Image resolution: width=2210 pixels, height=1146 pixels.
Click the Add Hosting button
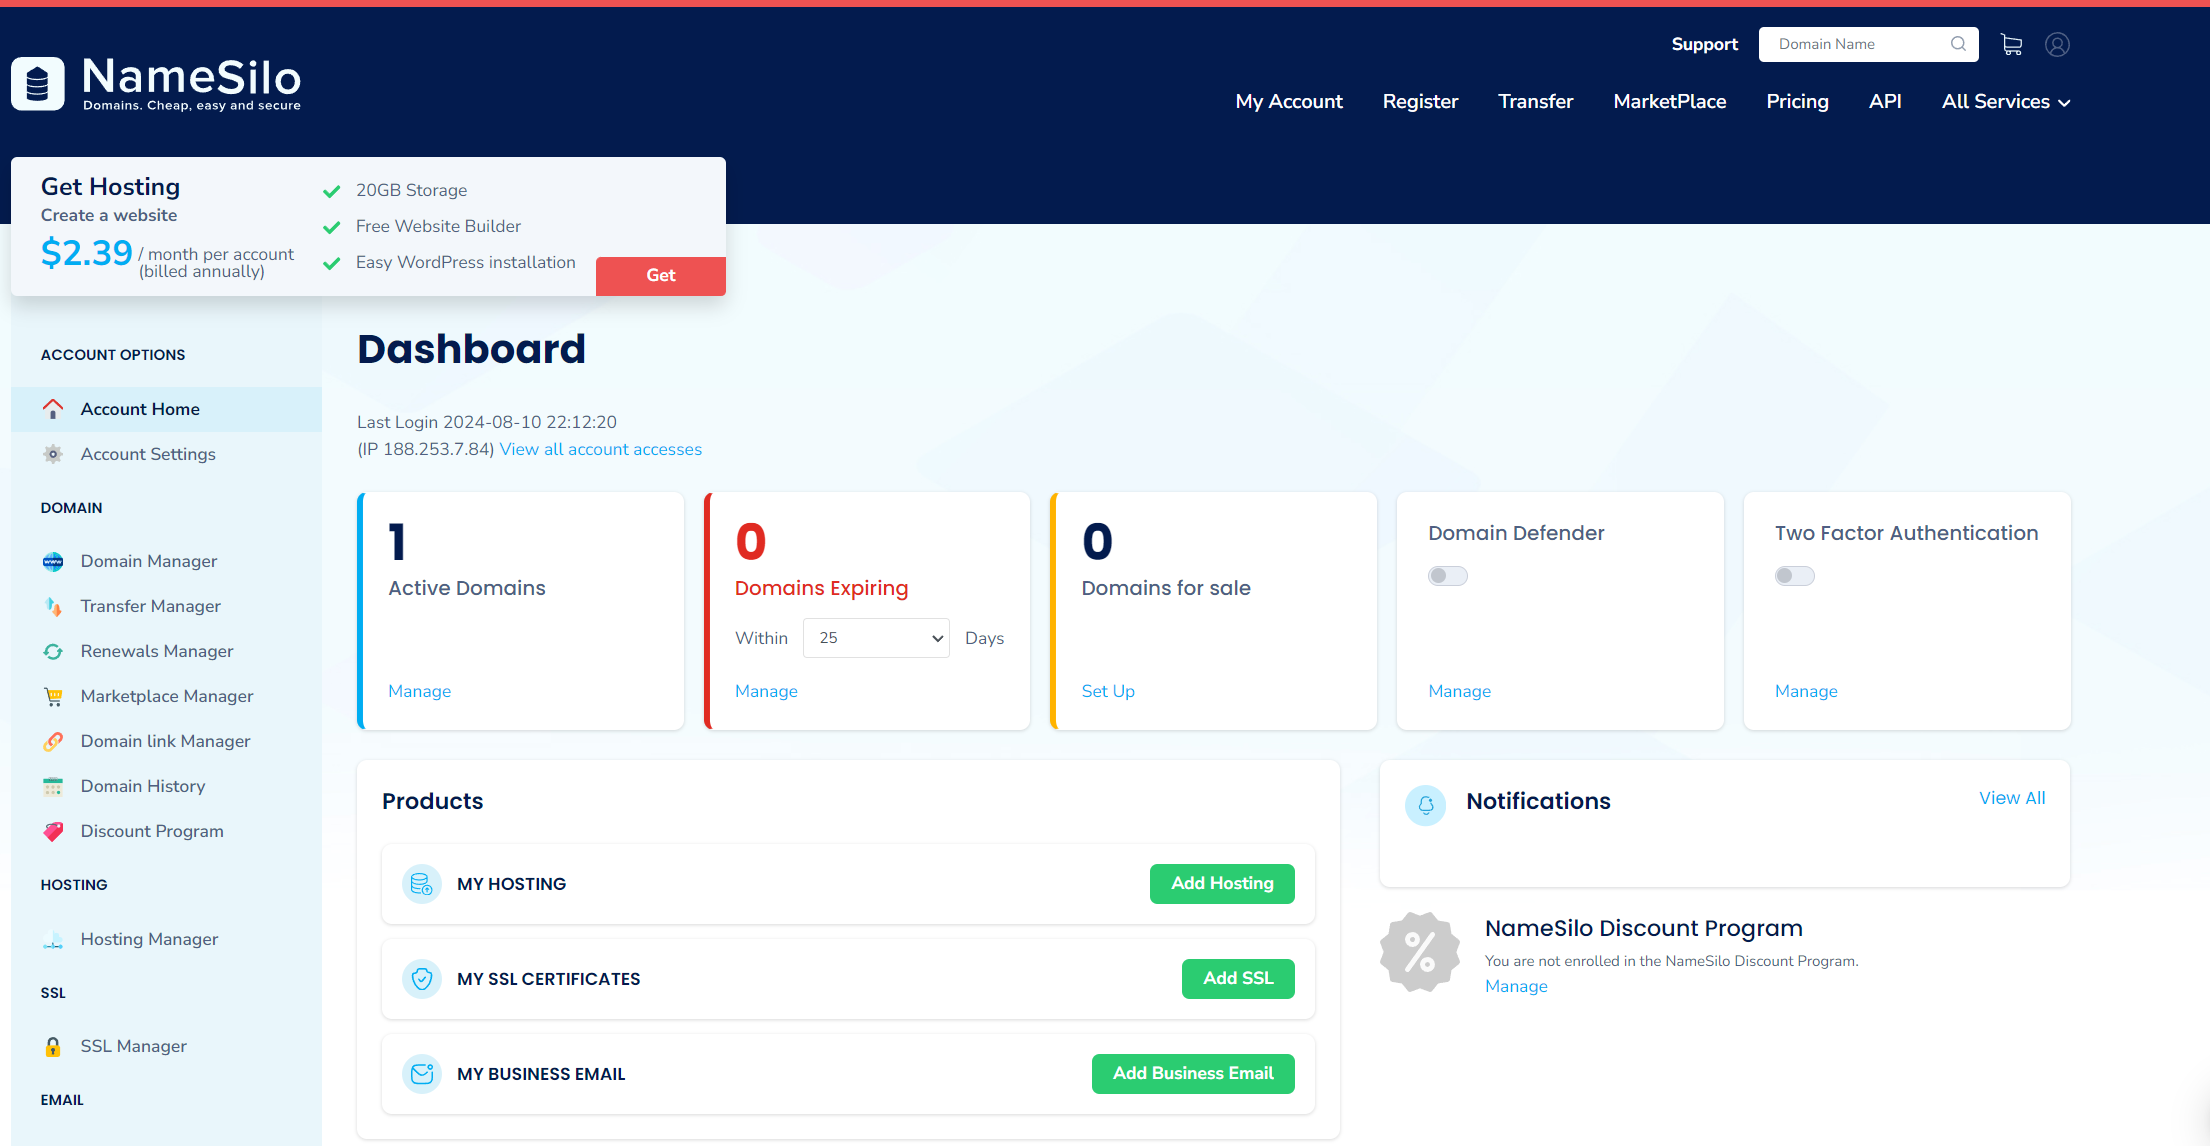click(x=1222, y=883)
